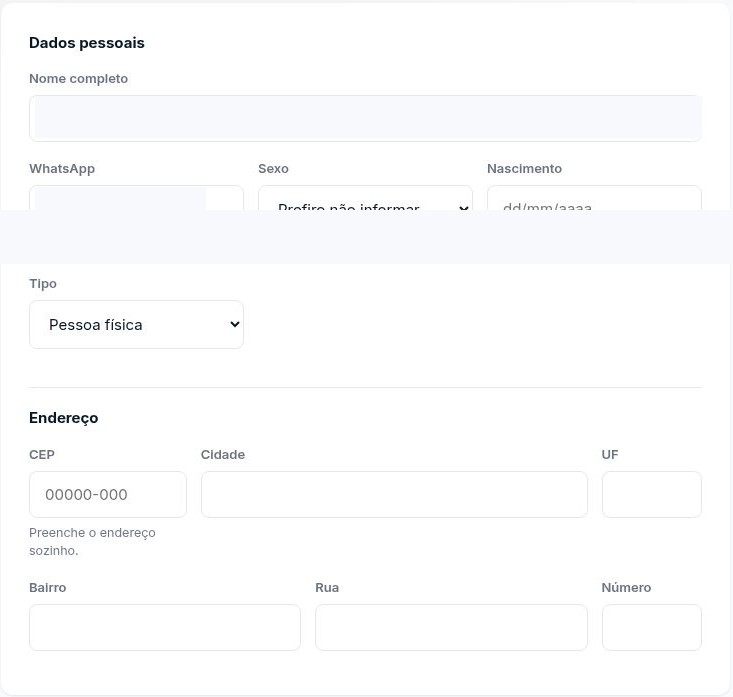
Task: Click the Rua label
Action: [327, 588]
